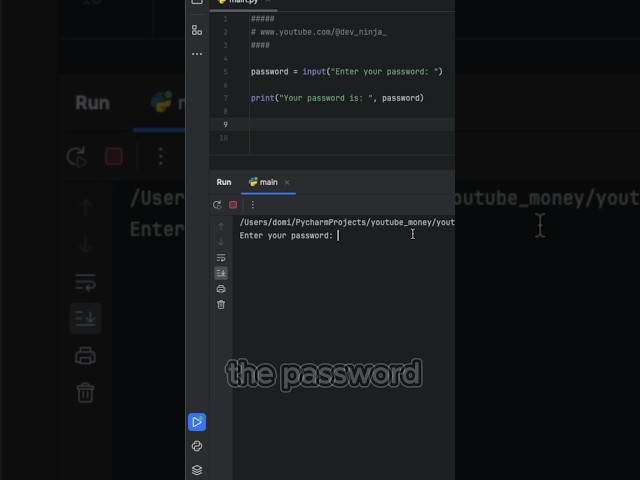Click line number 10 in gutter
This screenshot has height=480, width=640.
click(x=223, y=138)
